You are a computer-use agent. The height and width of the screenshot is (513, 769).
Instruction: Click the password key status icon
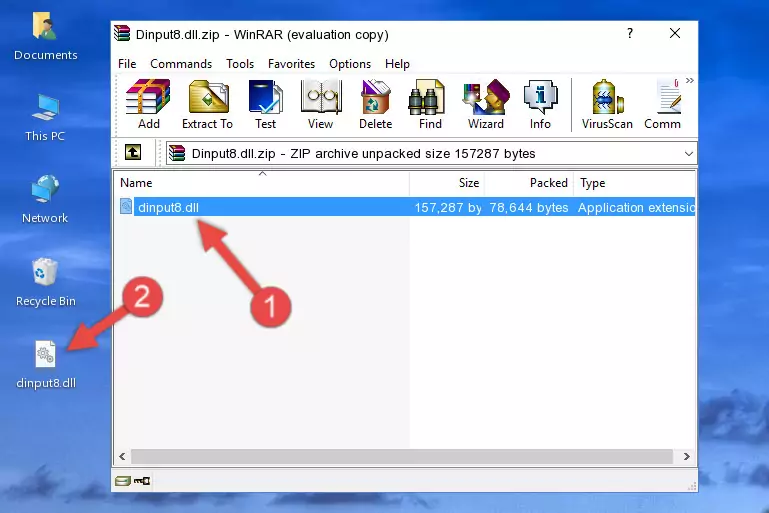click(x=142, y=481)
